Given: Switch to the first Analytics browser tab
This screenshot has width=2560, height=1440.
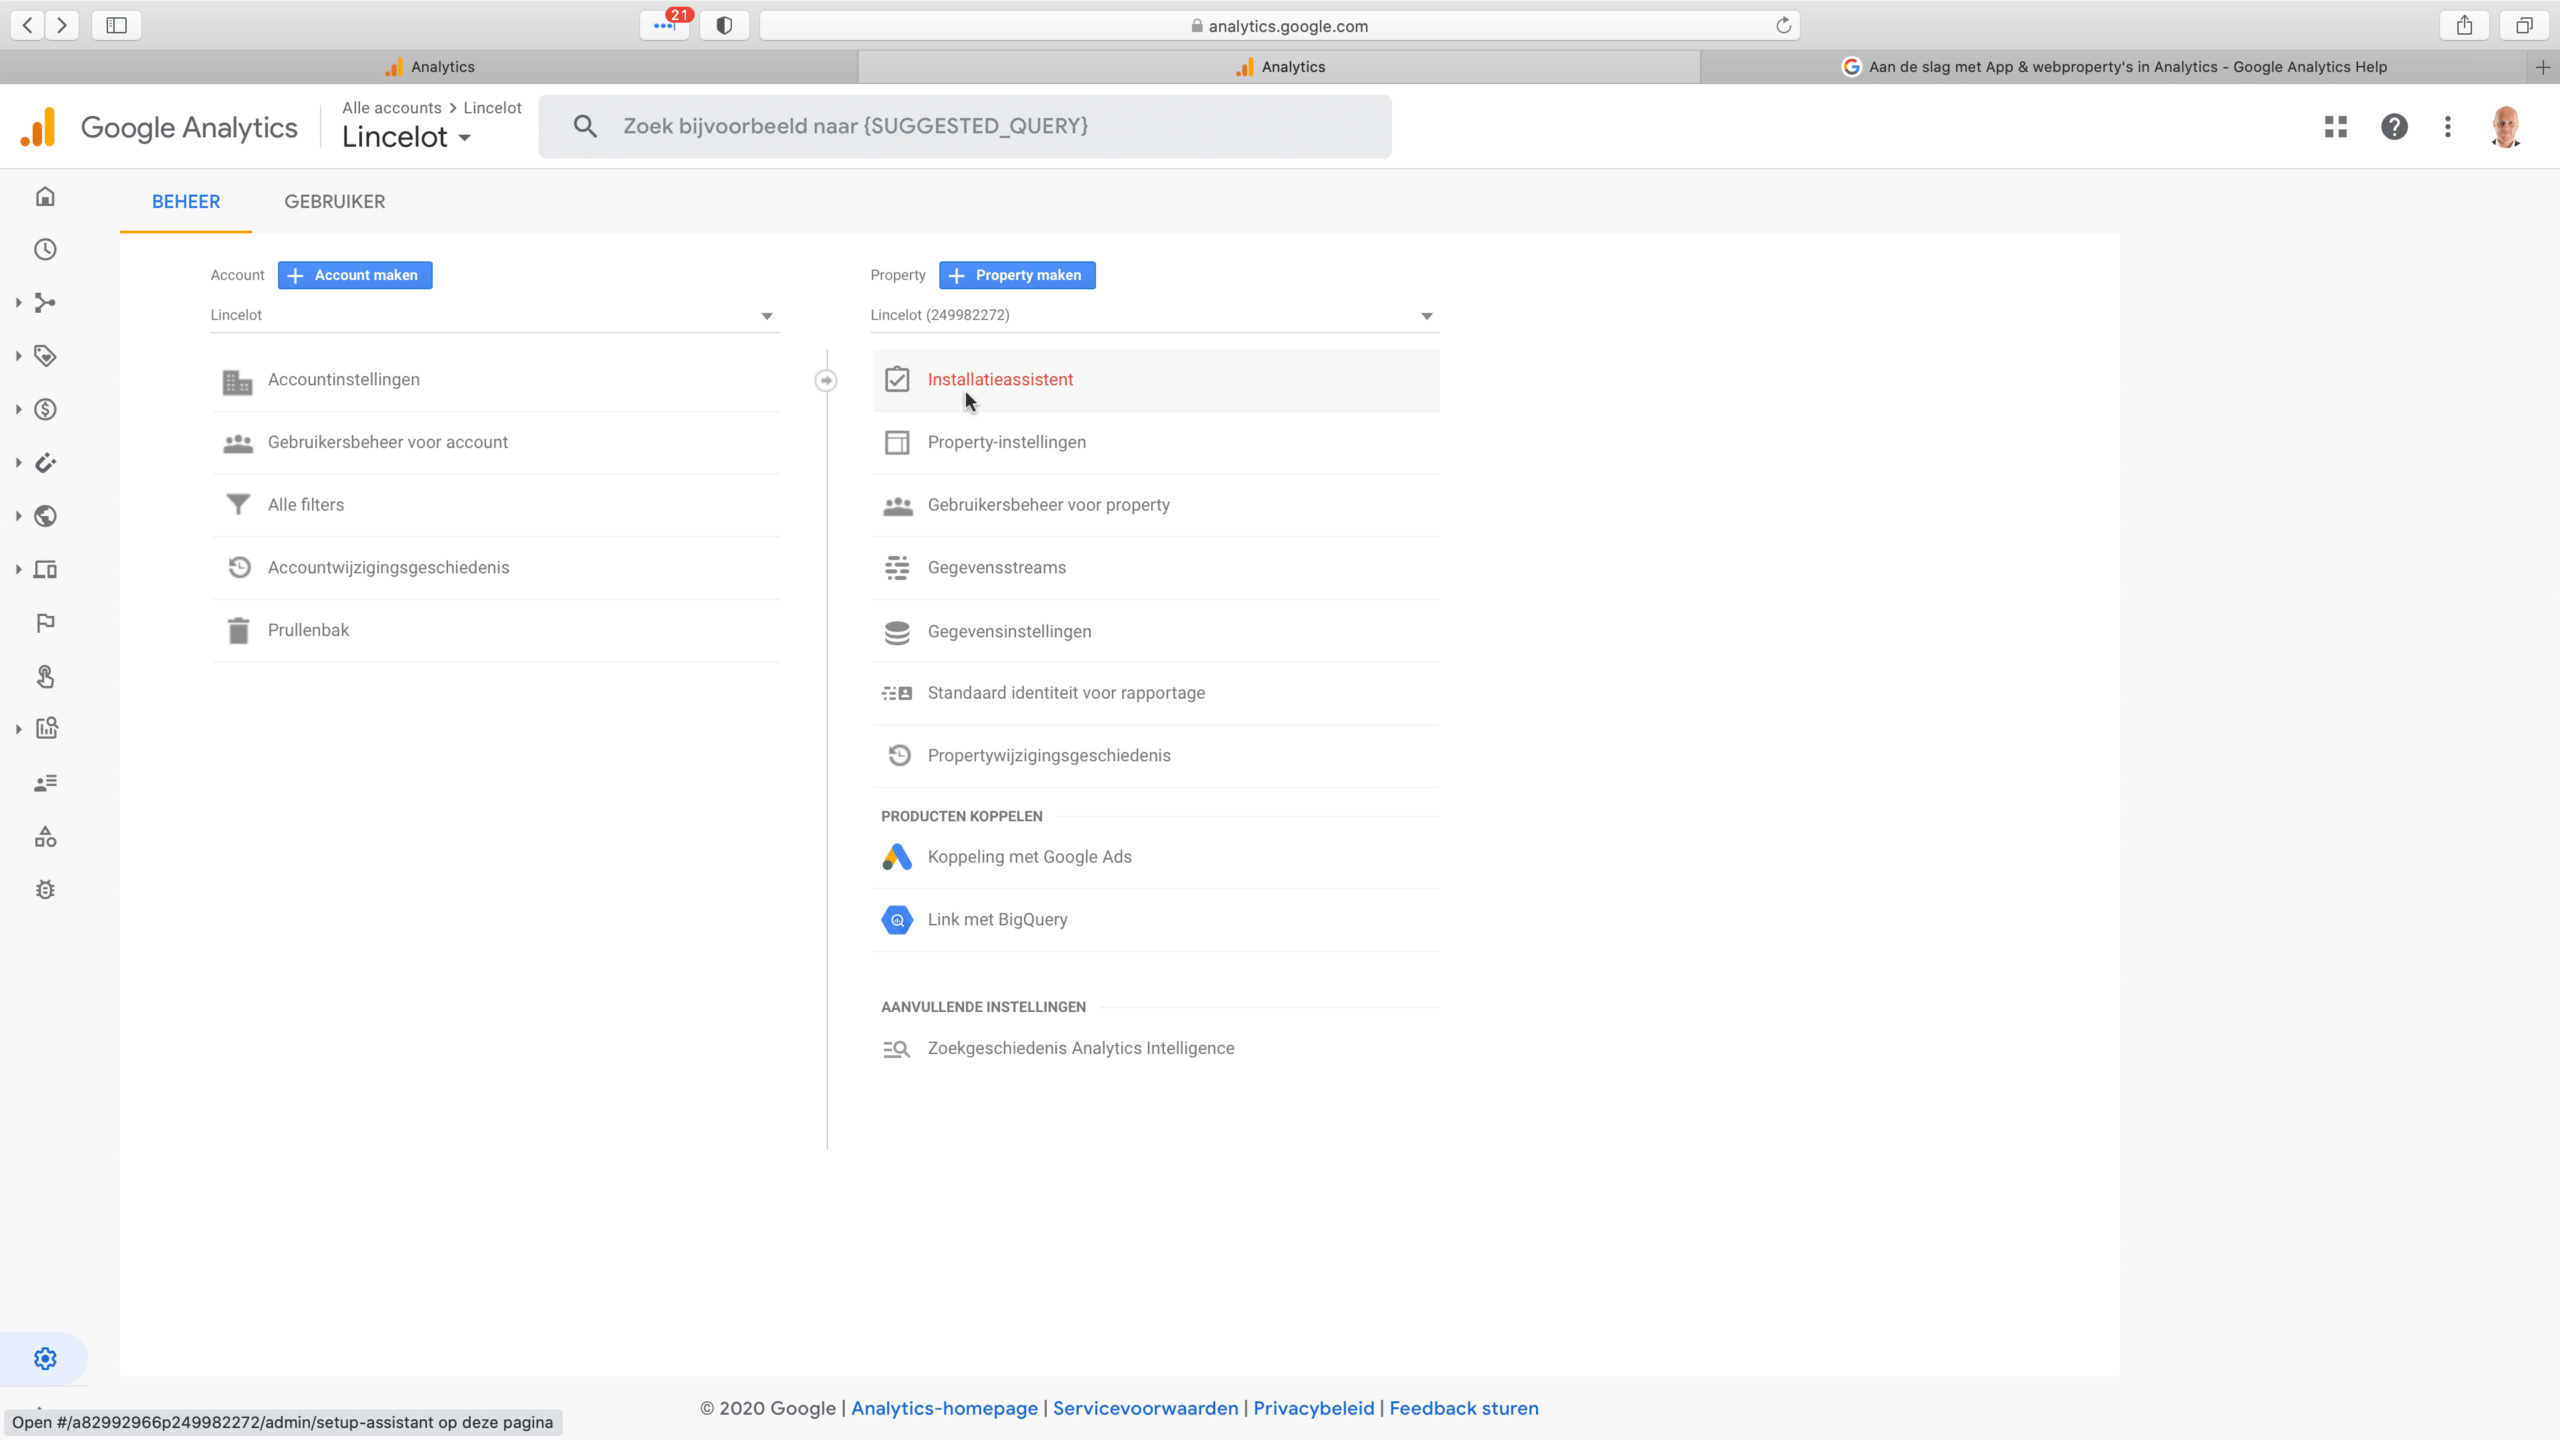Looking at the screenshot, I should (429, 67).
